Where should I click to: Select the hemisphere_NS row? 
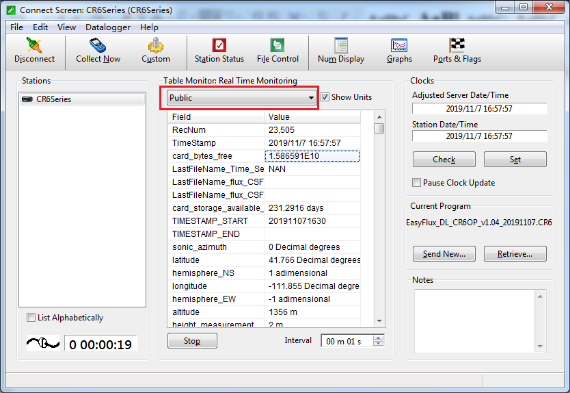point(264,273)
